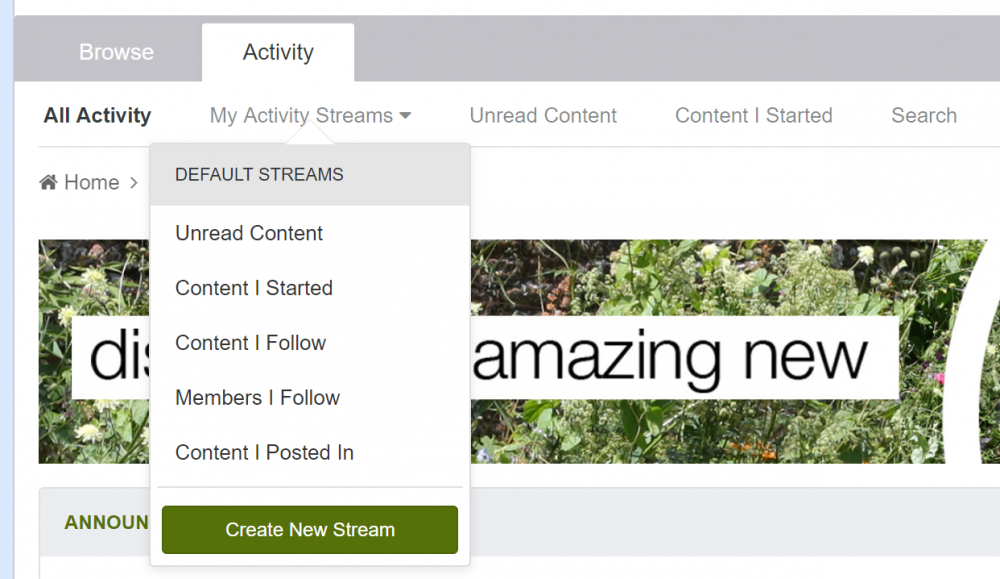Open Content I Started from the navigation bar

coord(753,115)
